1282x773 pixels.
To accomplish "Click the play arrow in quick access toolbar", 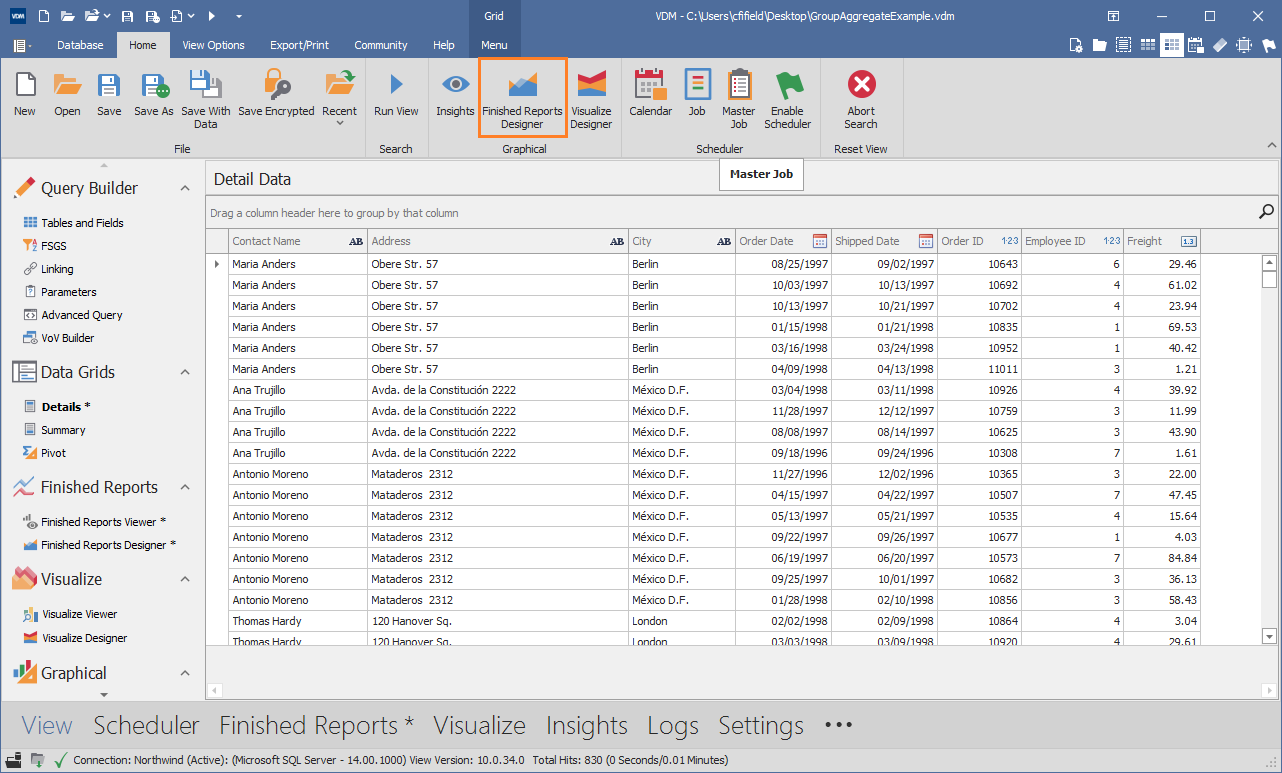I will coord(212,16).
